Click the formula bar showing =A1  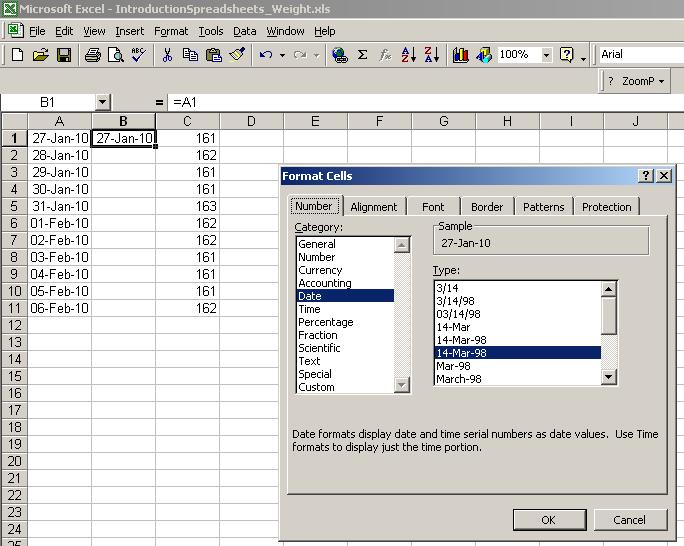tap(425, 102)
